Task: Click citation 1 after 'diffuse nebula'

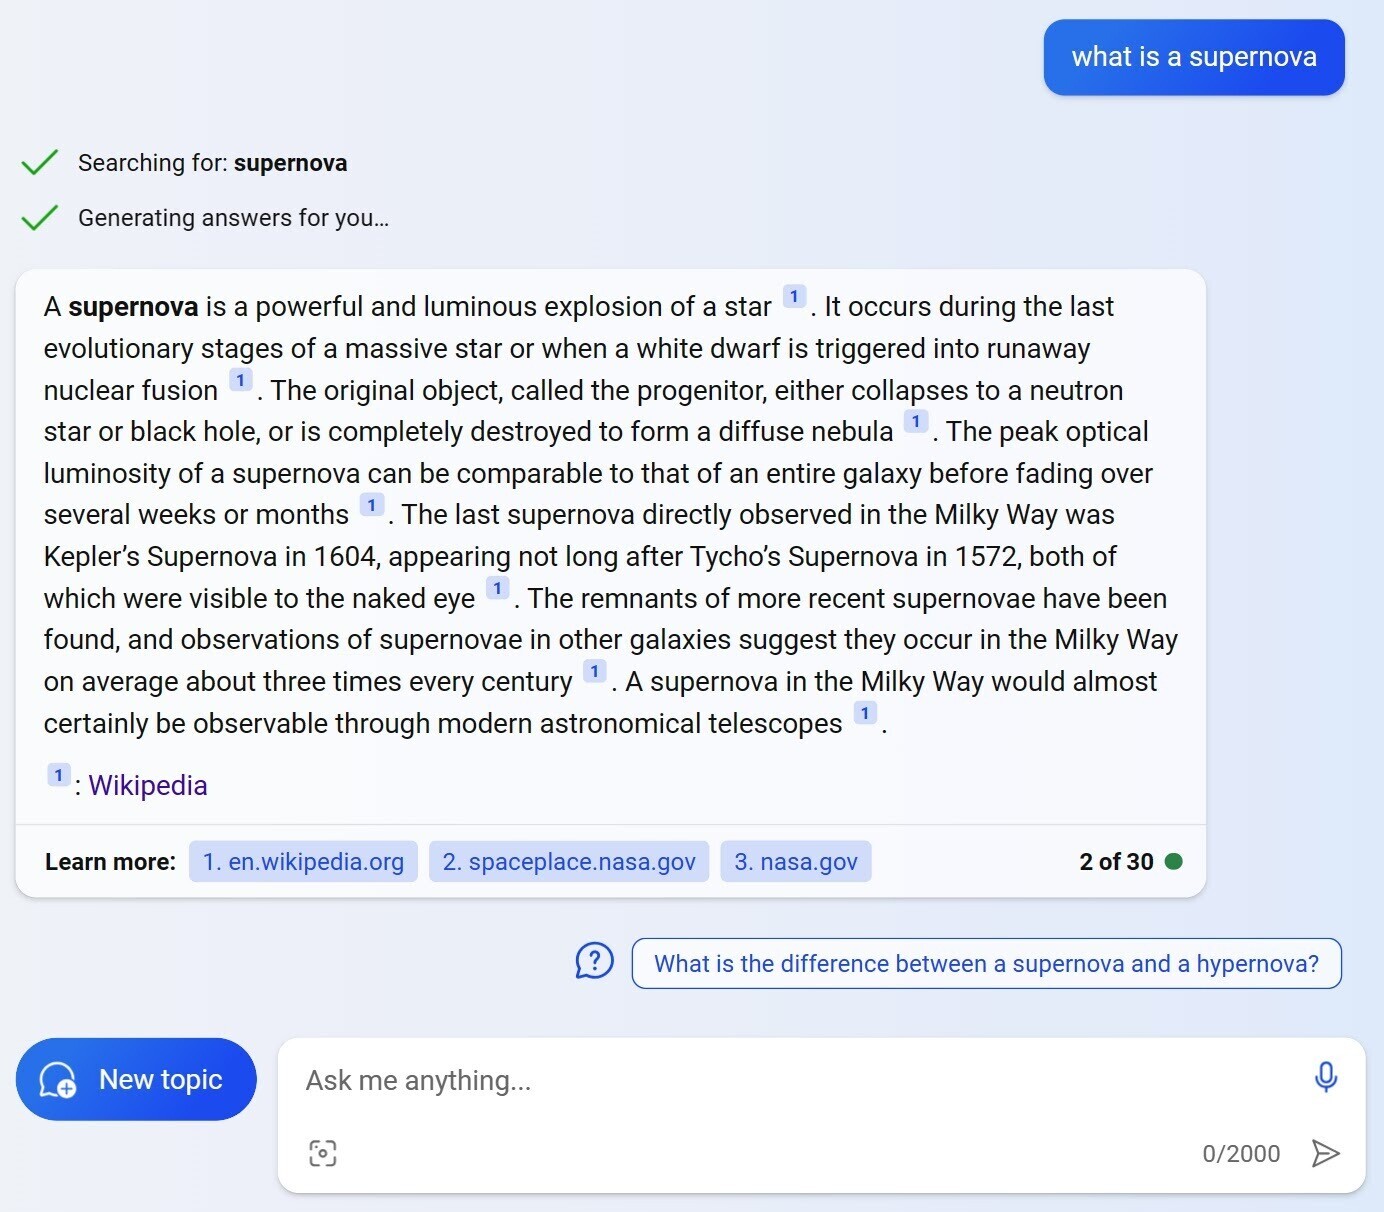Action: 916,422
